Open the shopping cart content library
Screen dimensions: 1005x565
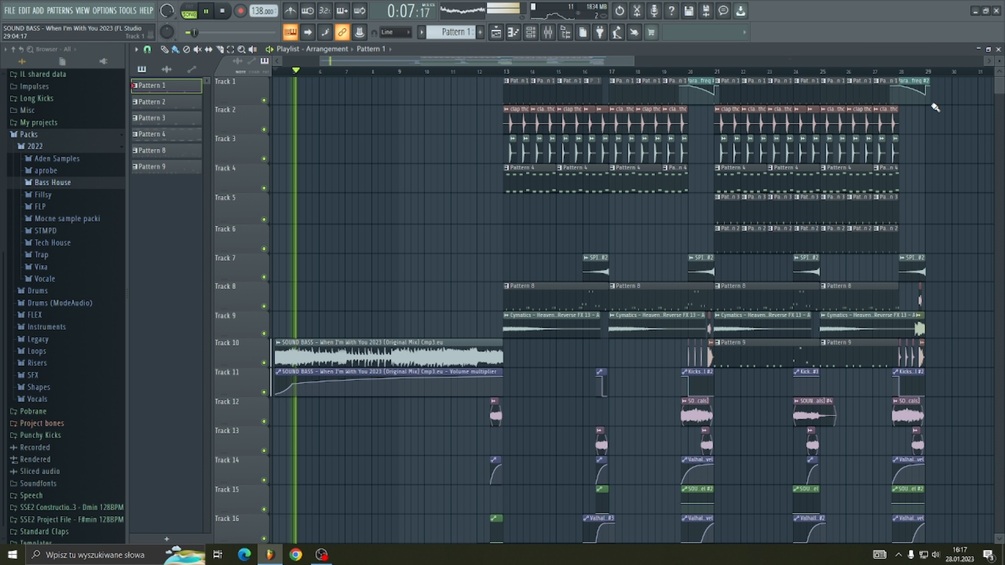tap(651, 32)
